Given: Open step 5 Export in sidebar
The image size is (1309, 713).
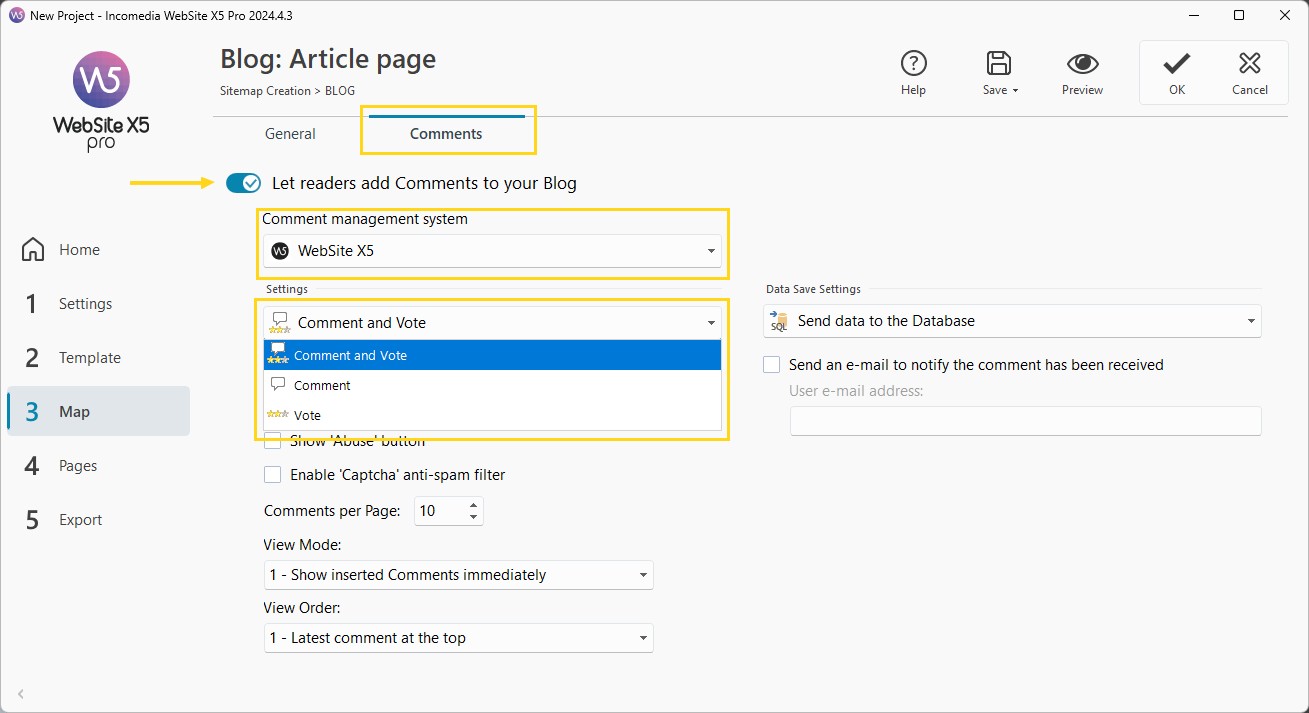Looking at the screenshot, I should (98, 520).
